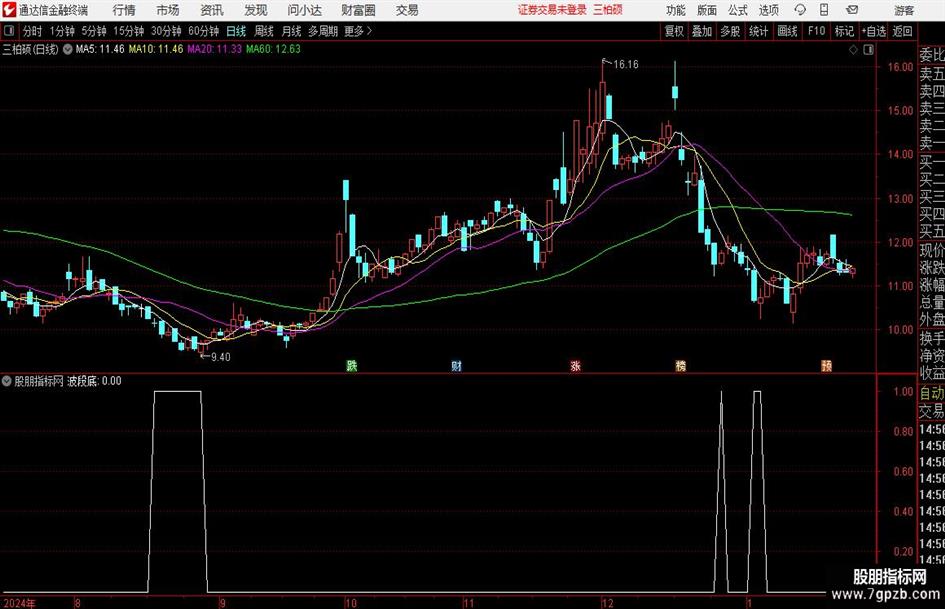Screen dimensions: 945x609
Task: Open the 选项 menu
Action: pos(768,10)
